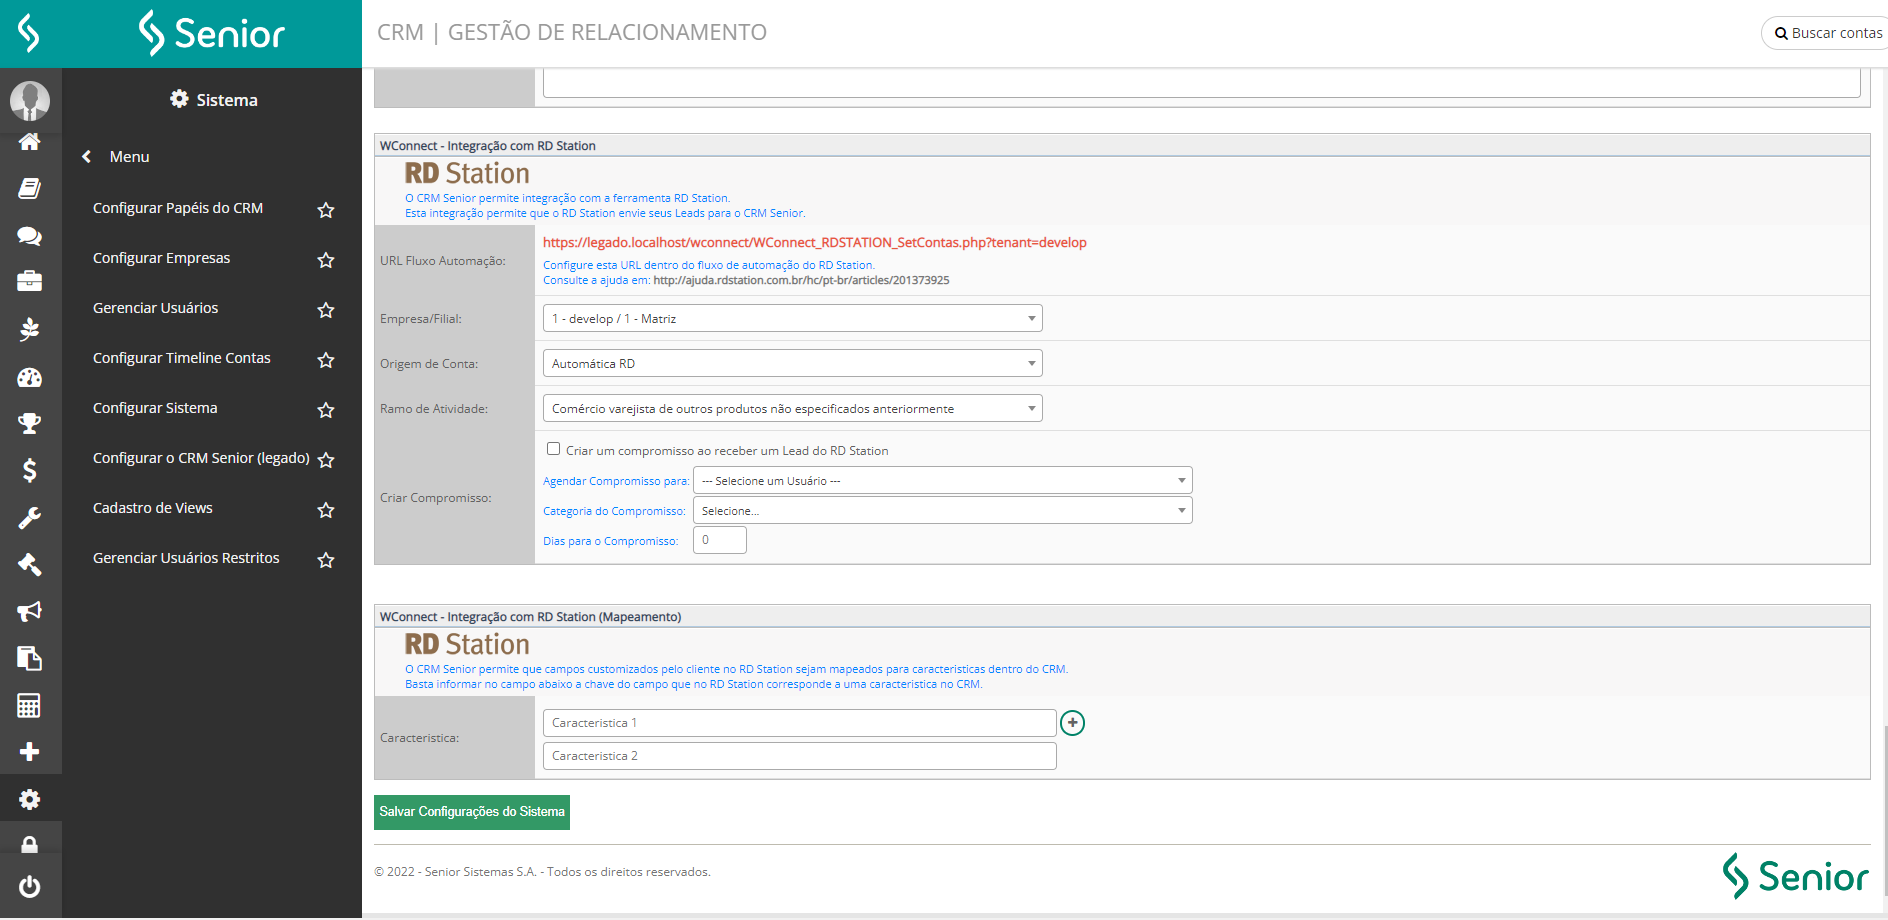Favorite Configurar Papéis do CRM with star
This screenshot has width=1888, height=920.
click(326, 210)
